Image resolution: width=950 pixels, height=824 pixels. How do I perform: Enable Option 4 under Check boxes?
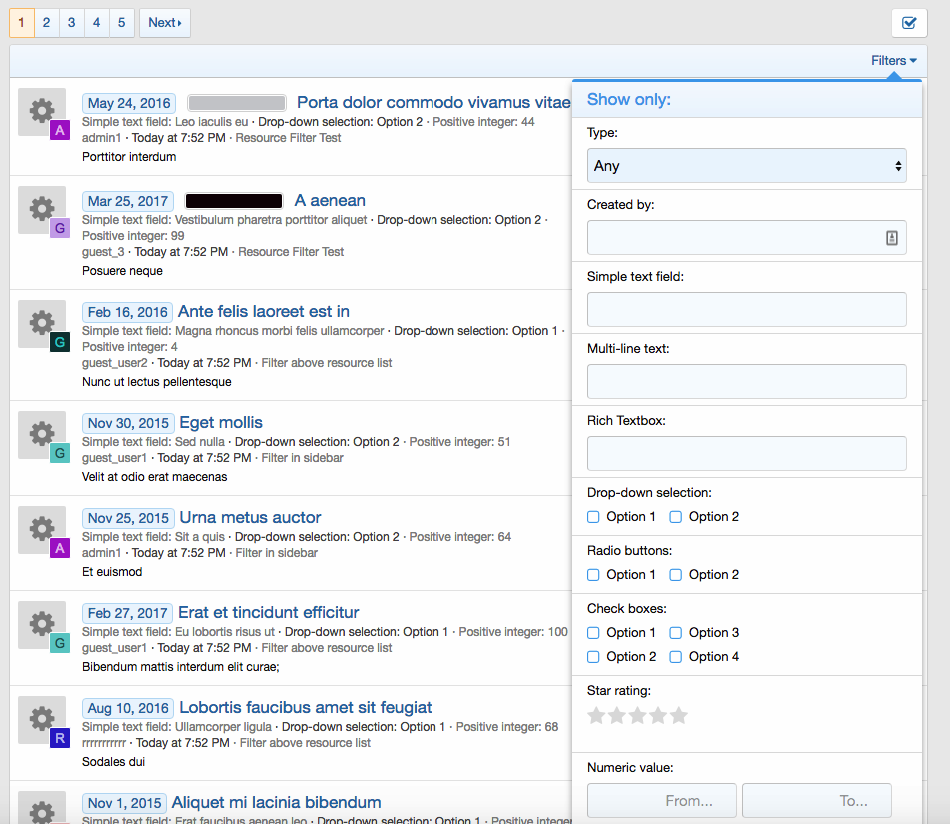676,657
